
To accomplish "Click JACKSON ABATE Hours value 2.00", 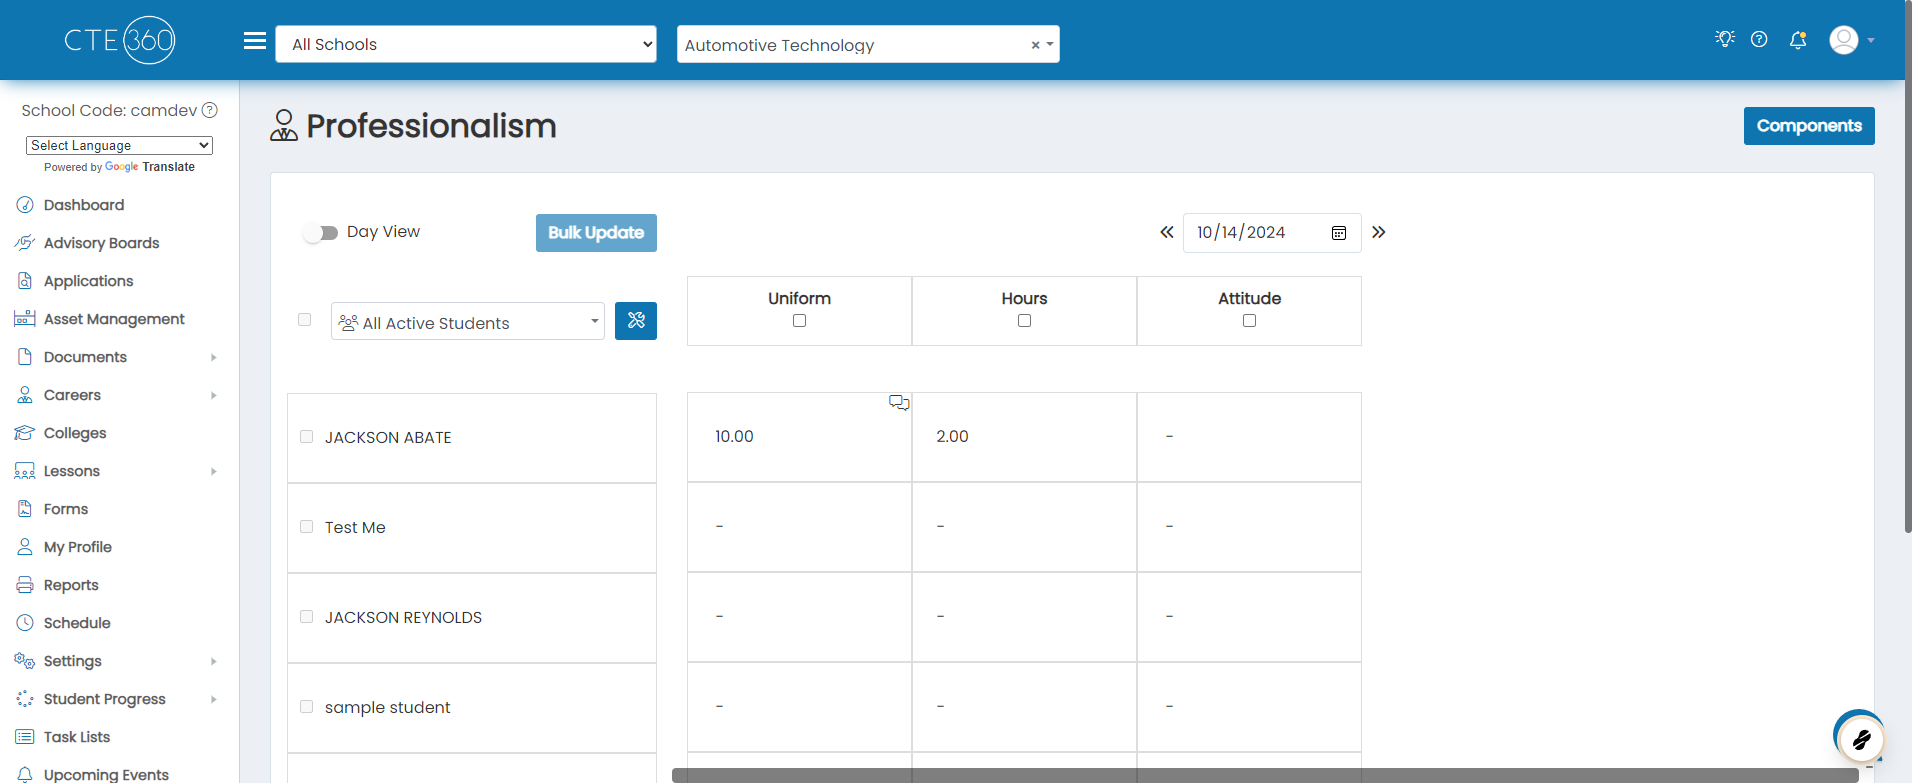I will 952,437.
